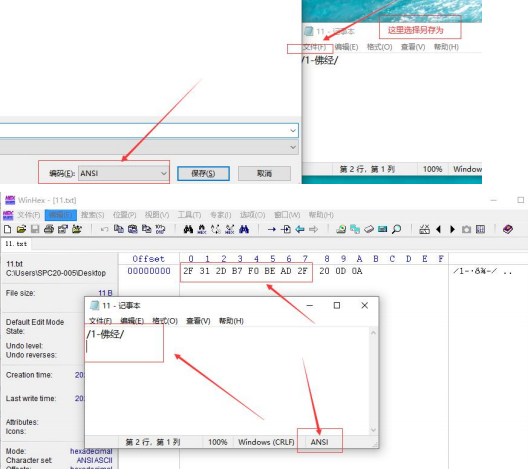Open the file Properties icon in WinHex toolbar
Image resolution: width=528 pixels, height=469 pixels.
63,229
